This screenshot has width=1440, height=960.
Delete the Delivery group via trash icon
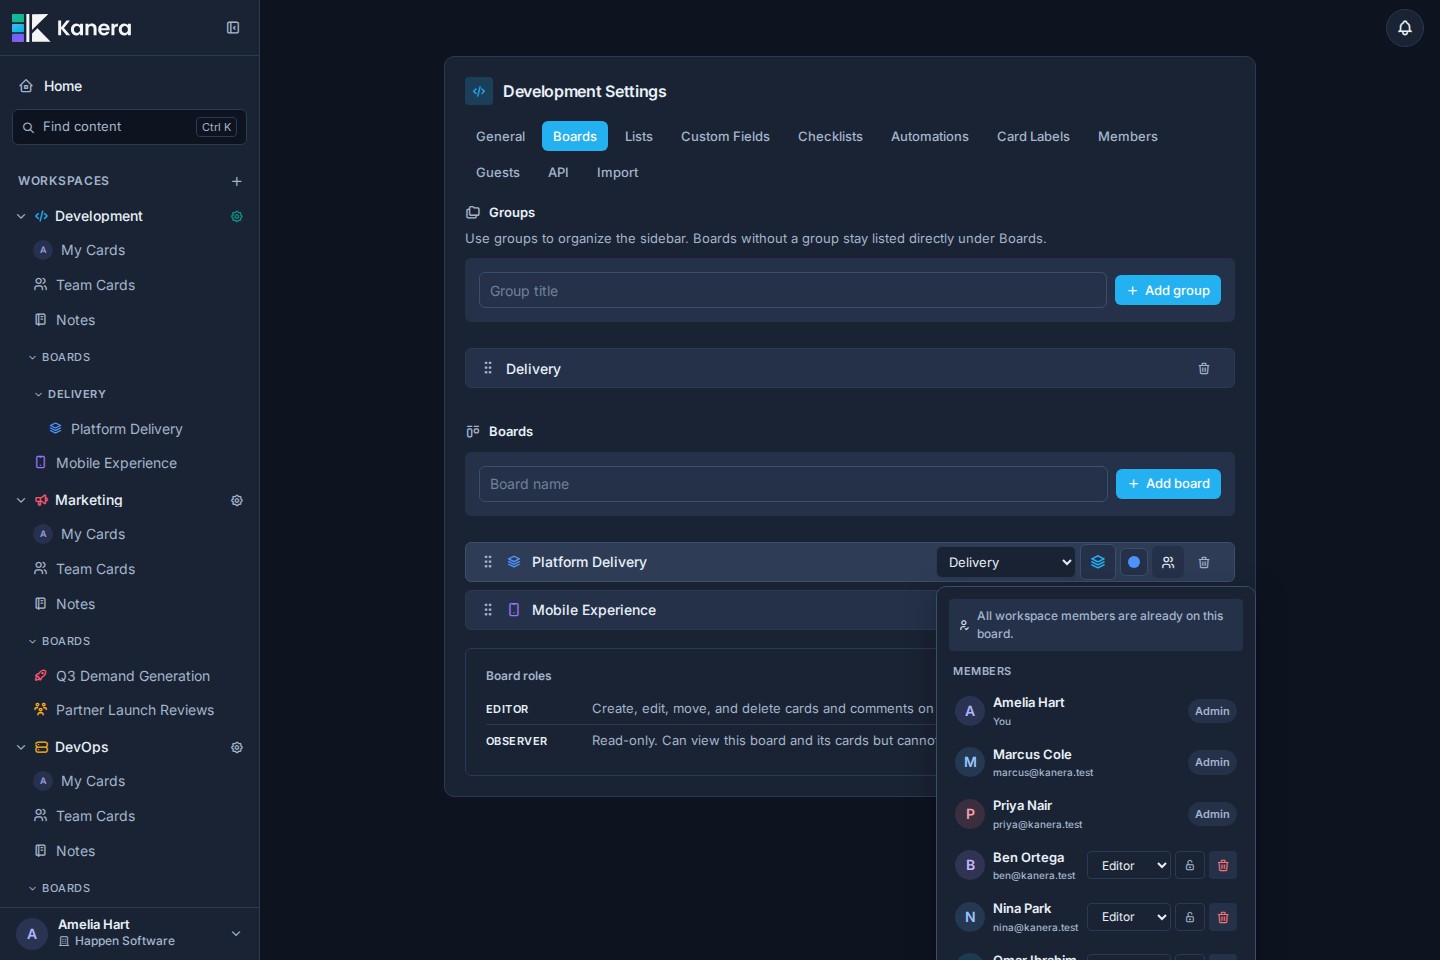click(x=1204, y=369)
